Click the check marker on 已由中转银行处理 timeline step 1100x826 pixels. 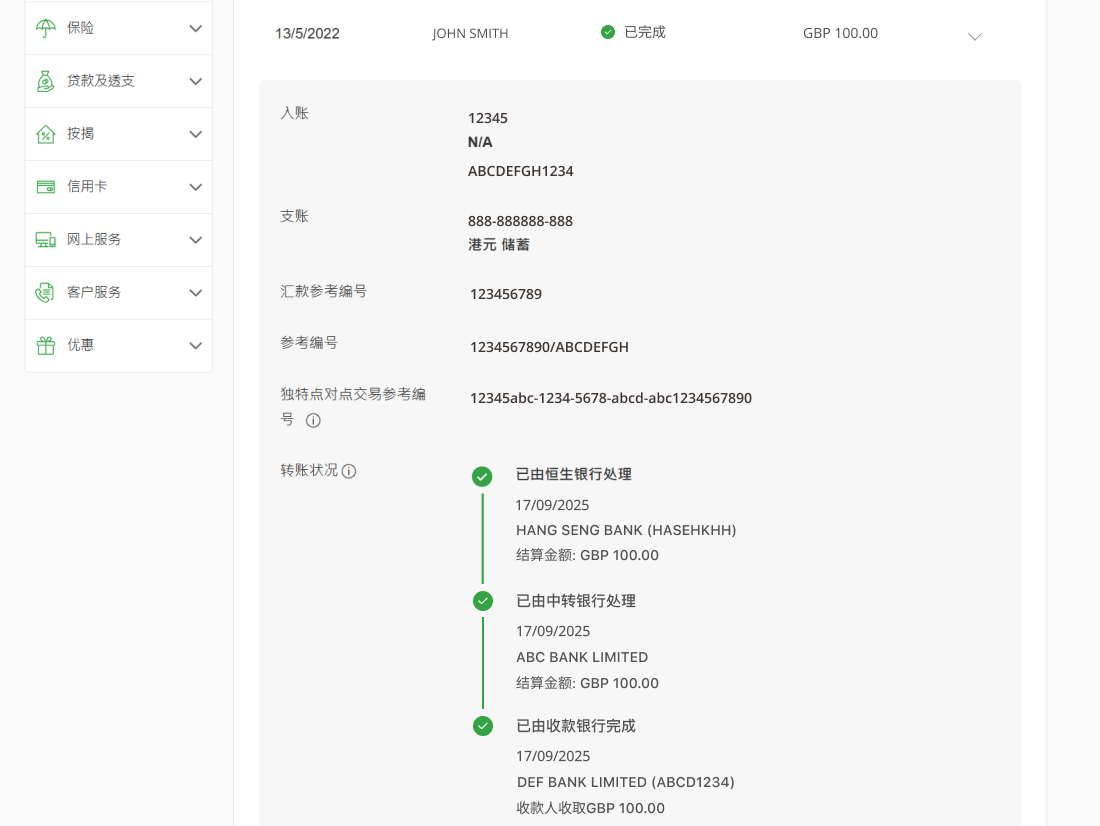pyautogui.click(x=483, y=601)
